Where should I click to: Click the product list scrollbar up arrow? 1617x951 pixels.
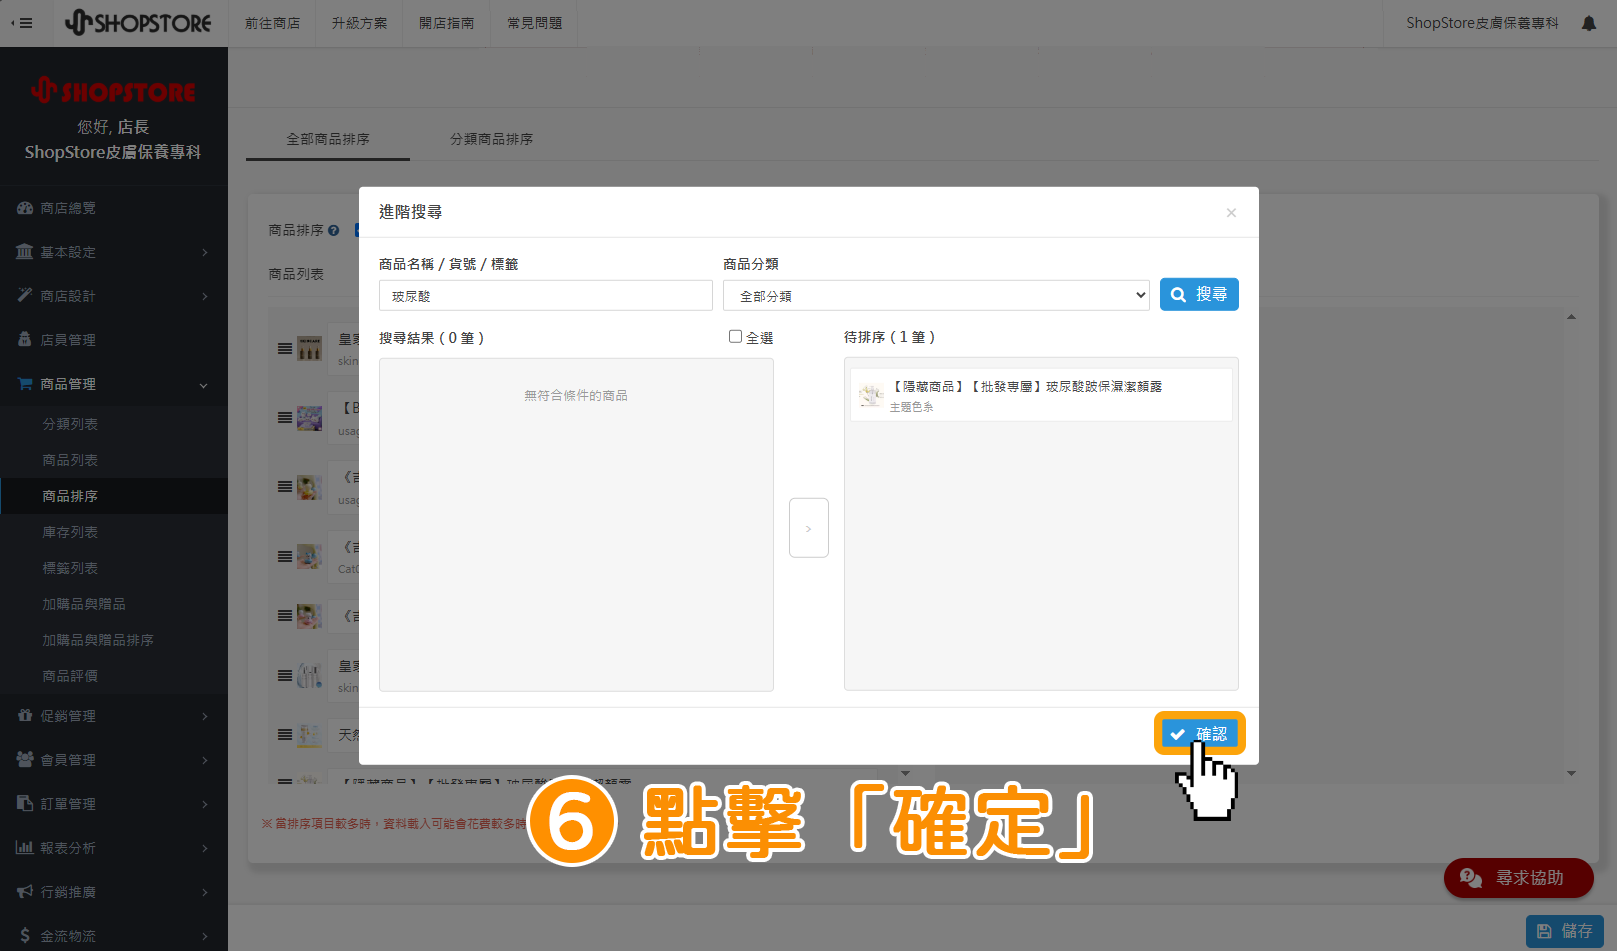pyautogui.click(x=1571, y=317)
